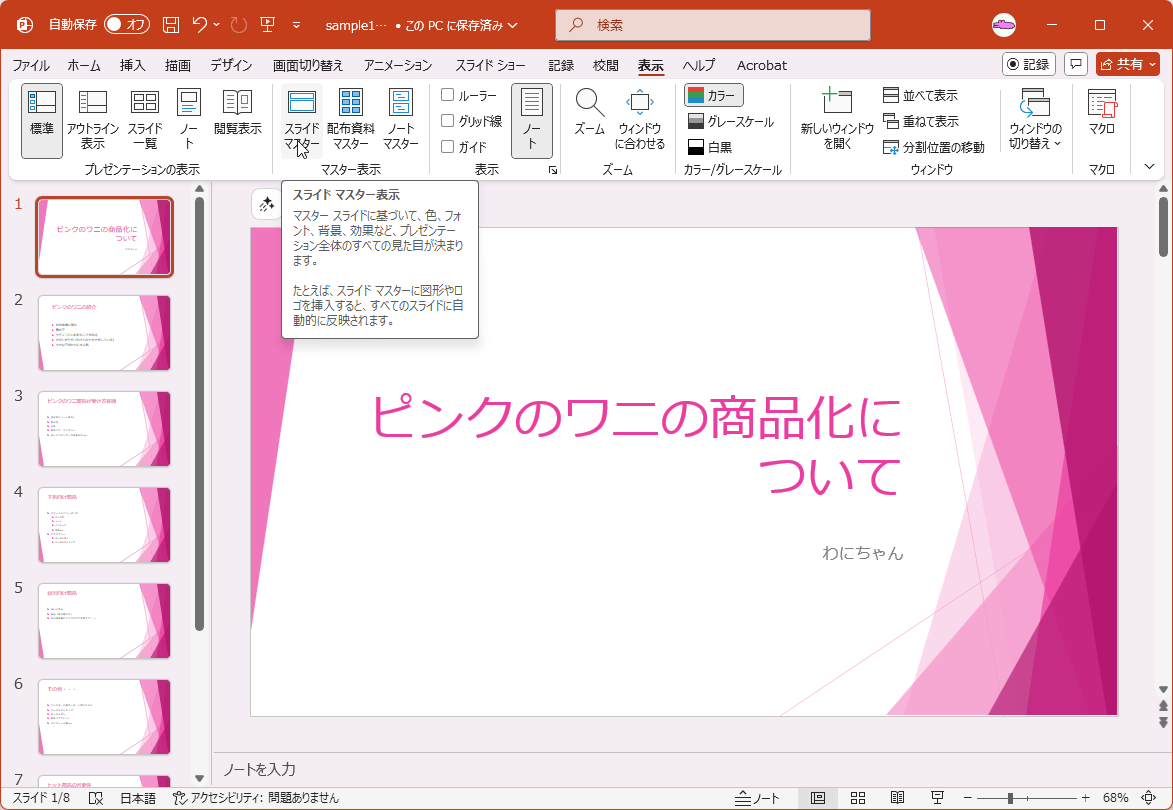Click アクセシビリティ: 問題ありません status
Viewport: 1173px width, 810px height.
tap(255, 798)
